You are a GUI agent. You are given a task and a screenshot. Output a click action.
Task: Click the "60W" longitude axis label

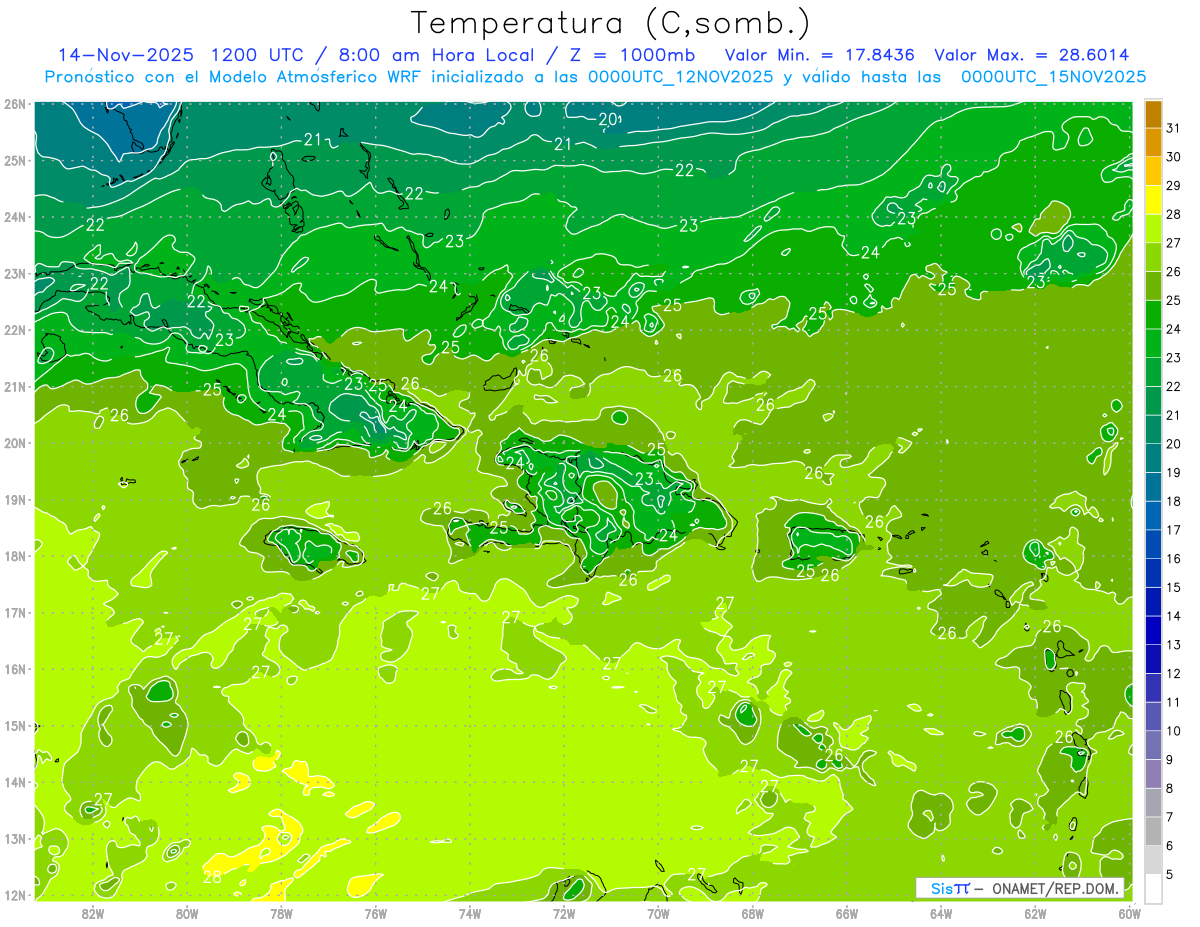coord(1129,914)
